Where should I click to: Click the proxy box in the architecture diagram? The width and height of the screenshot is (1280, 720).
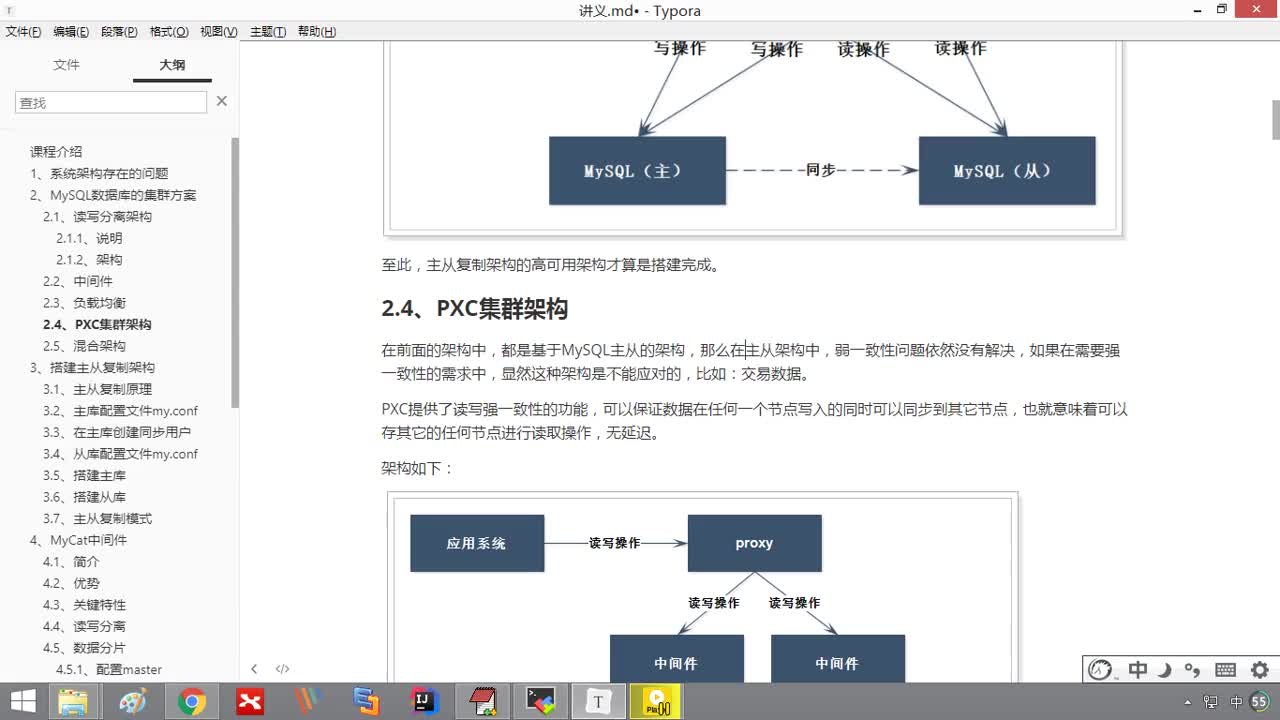pos(754,543)
